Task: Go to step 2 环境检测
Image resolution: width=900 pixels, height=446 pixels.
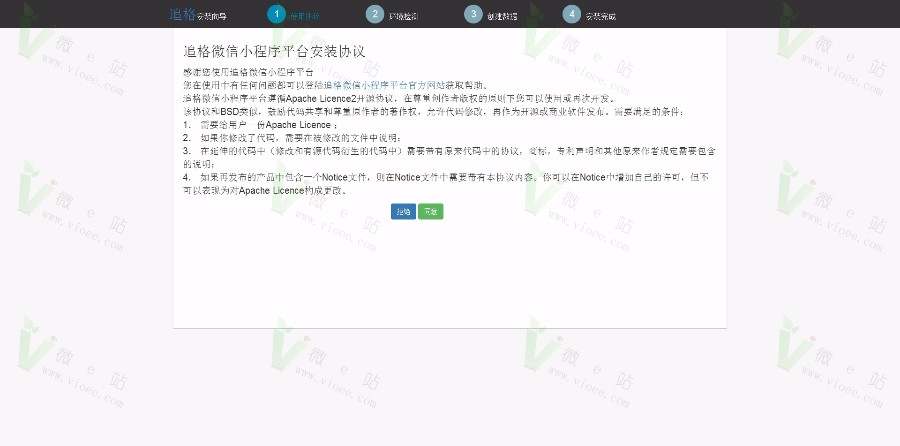Action: [392, 15]
